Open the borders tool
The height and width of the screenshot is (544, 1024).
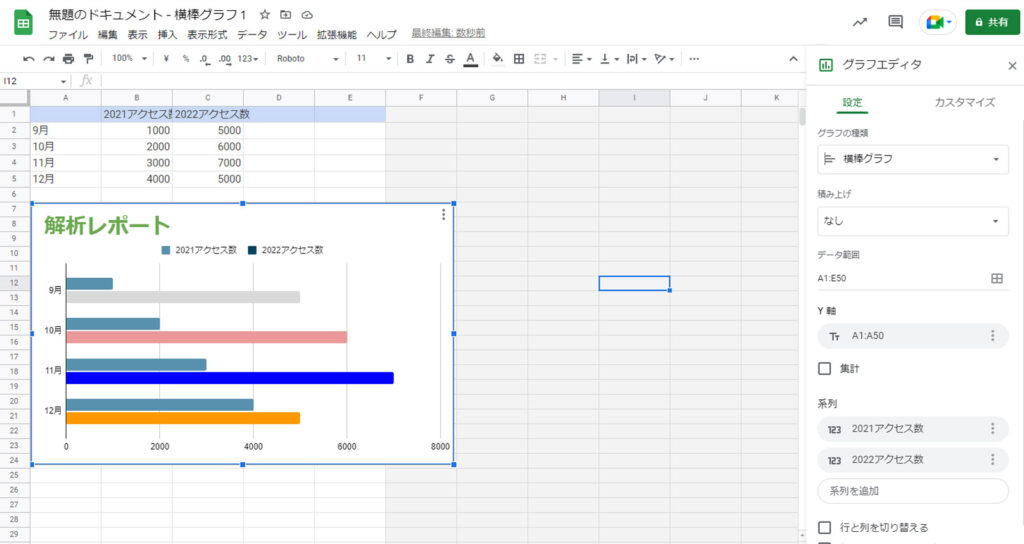519,59
